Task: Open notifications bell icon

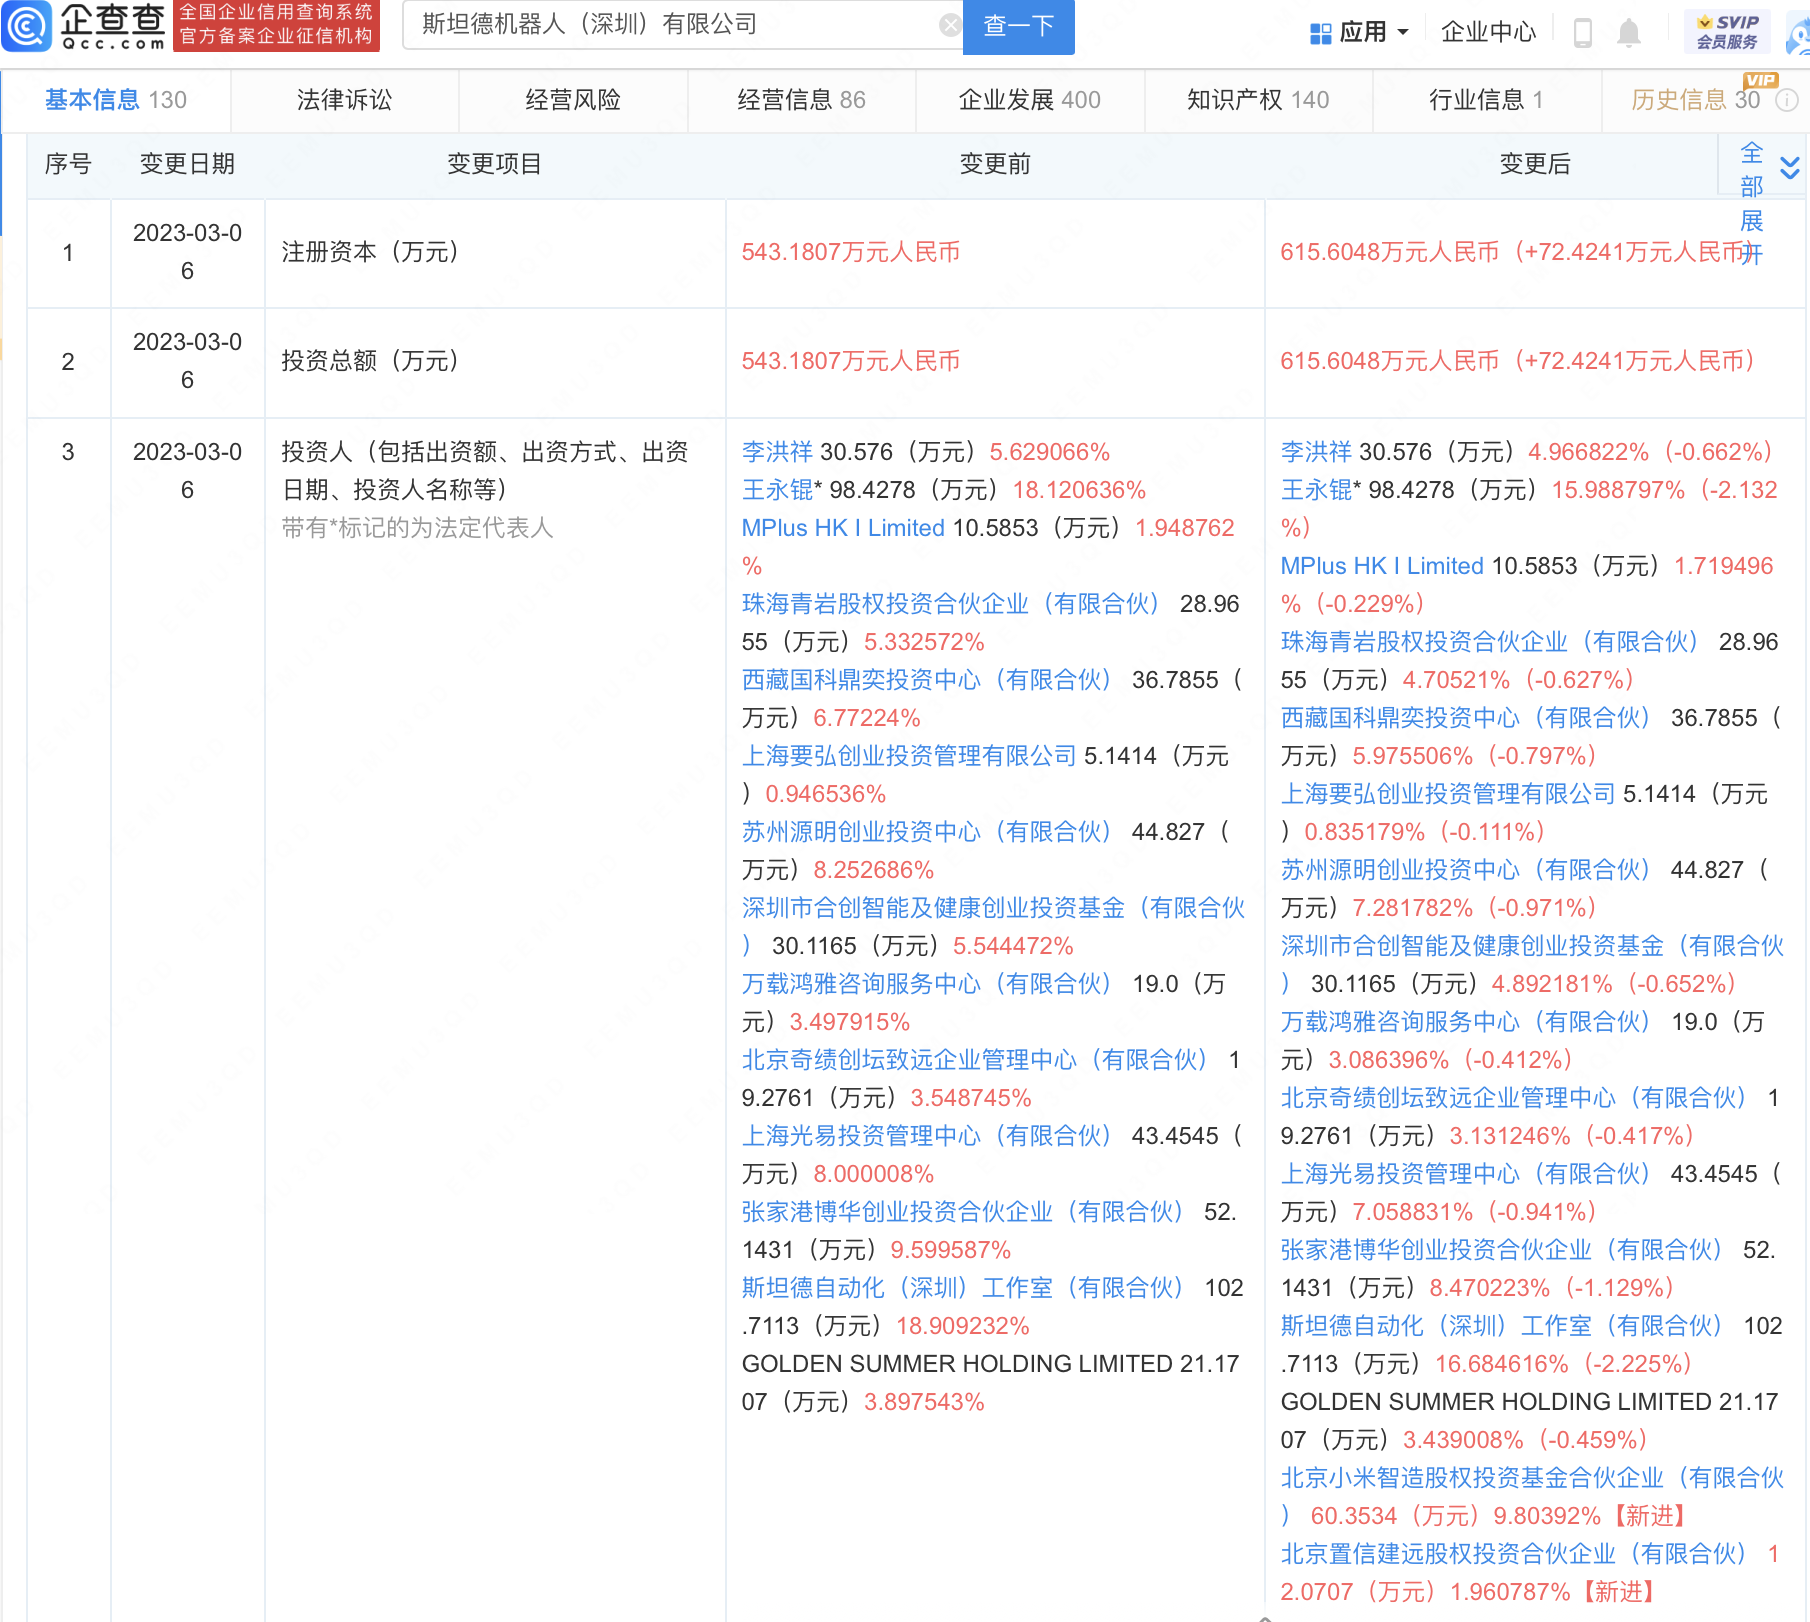Action: click(x=1629, y=33)
